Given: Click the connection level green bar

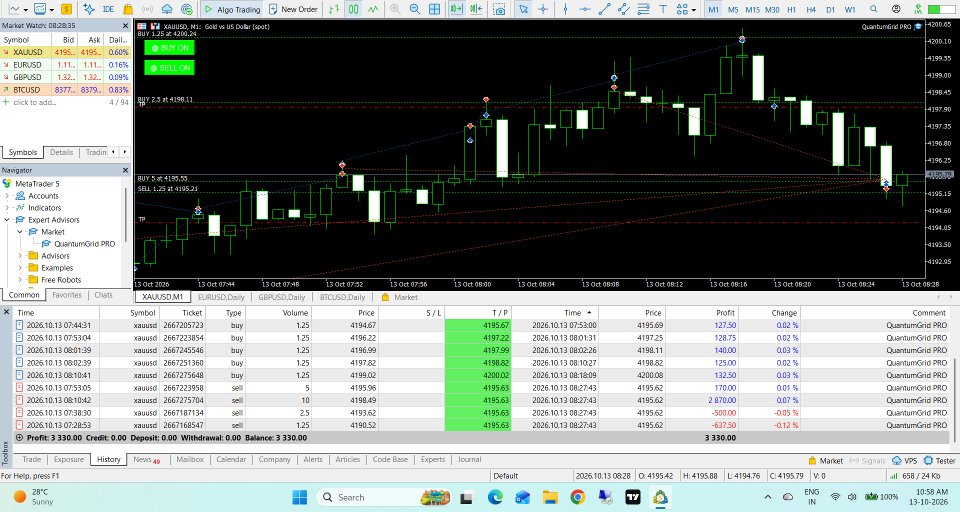Looking at the screenshot, I should [x=941, y=9].
